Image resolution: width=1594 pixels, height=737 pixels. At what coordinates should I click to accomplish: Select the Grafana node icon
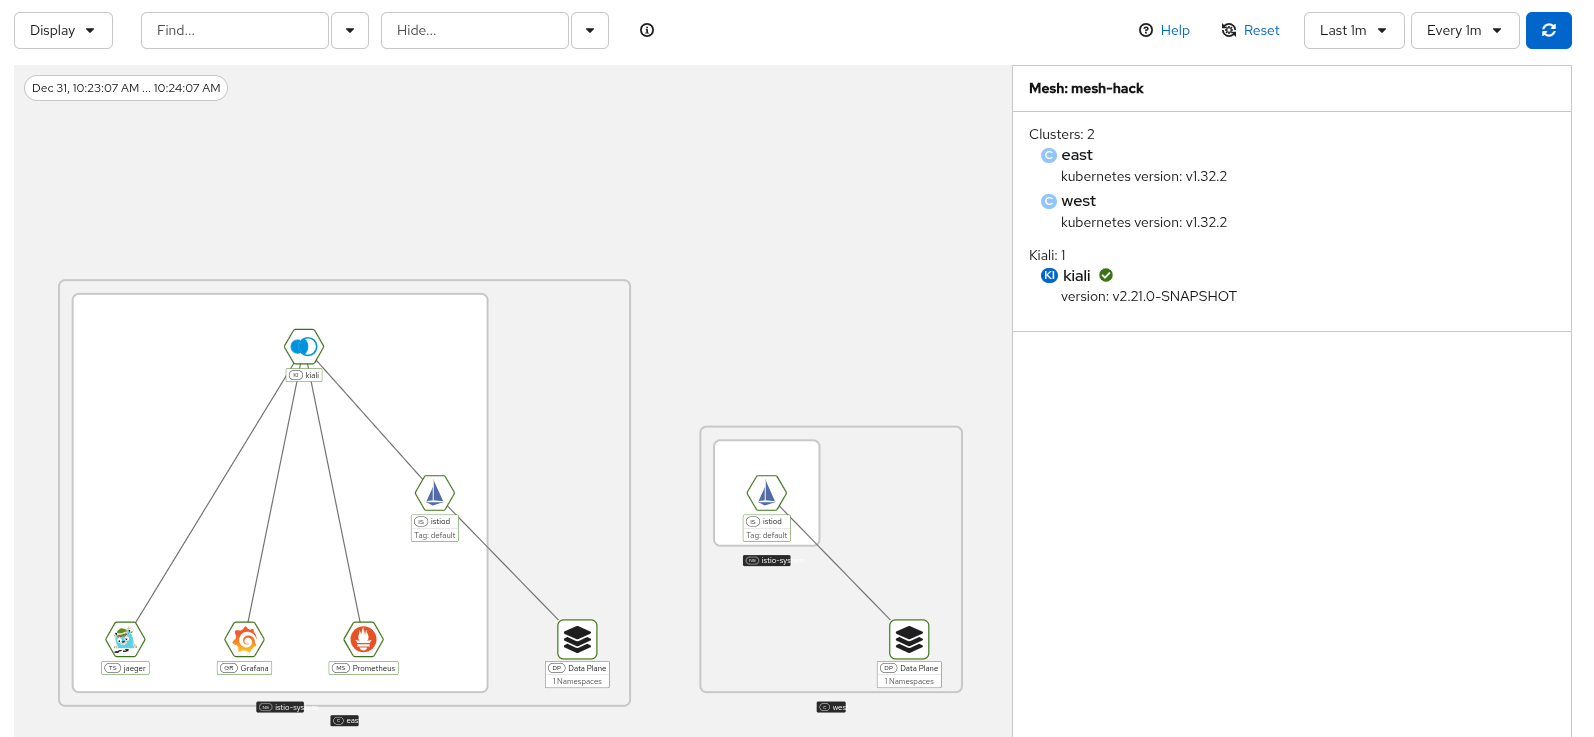[245, 639]
